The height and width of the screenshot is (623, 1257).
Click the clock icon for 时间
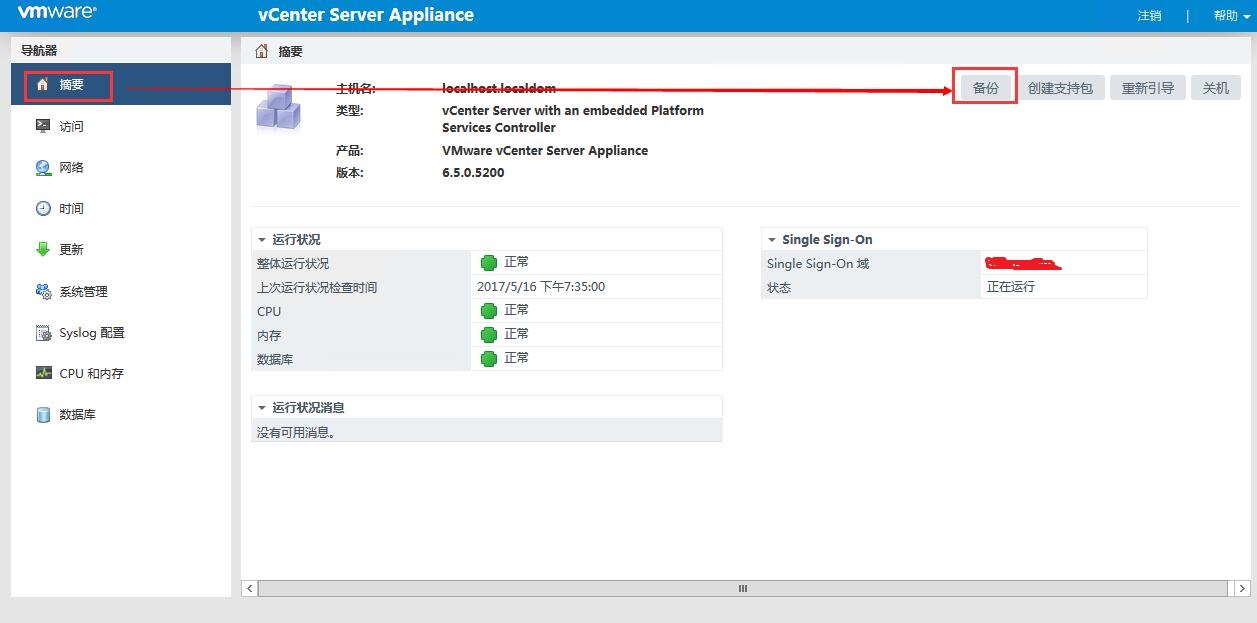(43, 209)
